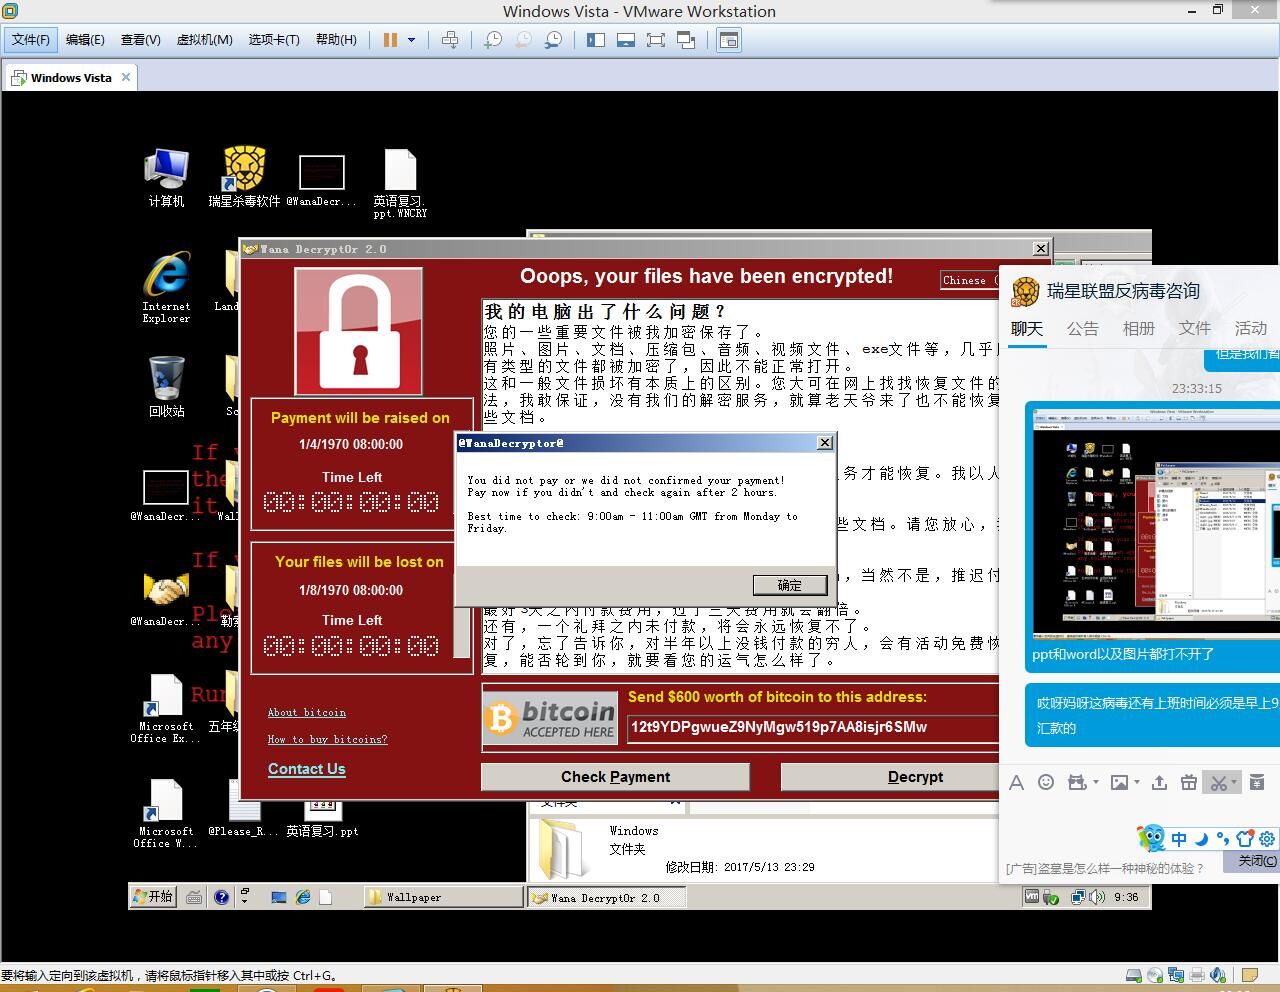Image resolution: width=1280 pixels, height=992 pixels.
Task: Toggle the VMware library sidebar view
Action: pos(596,40)
